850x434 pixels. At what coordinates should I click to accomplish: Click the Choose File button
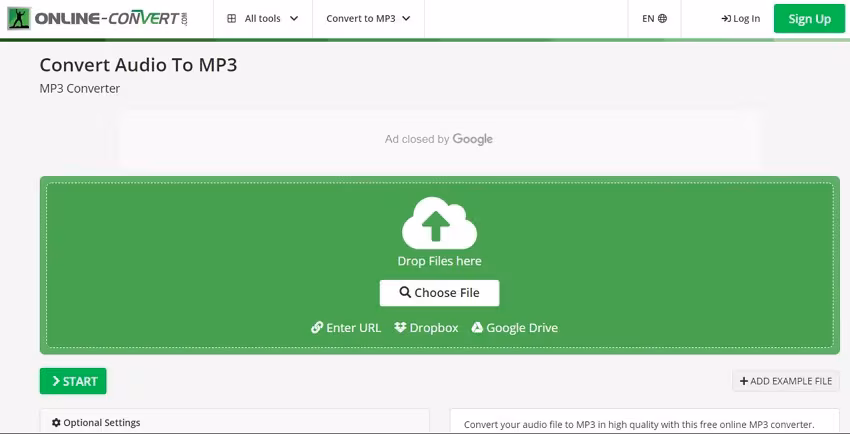pyautogui.click(x=439, y=293)
